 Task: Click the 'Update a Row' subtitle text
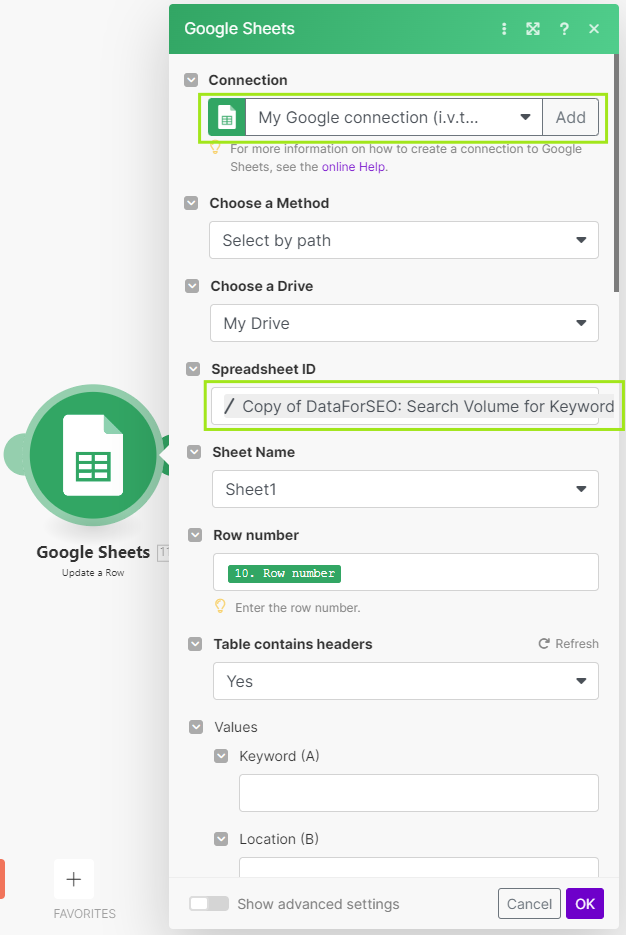pyautogui.click(x=93, y=572)
